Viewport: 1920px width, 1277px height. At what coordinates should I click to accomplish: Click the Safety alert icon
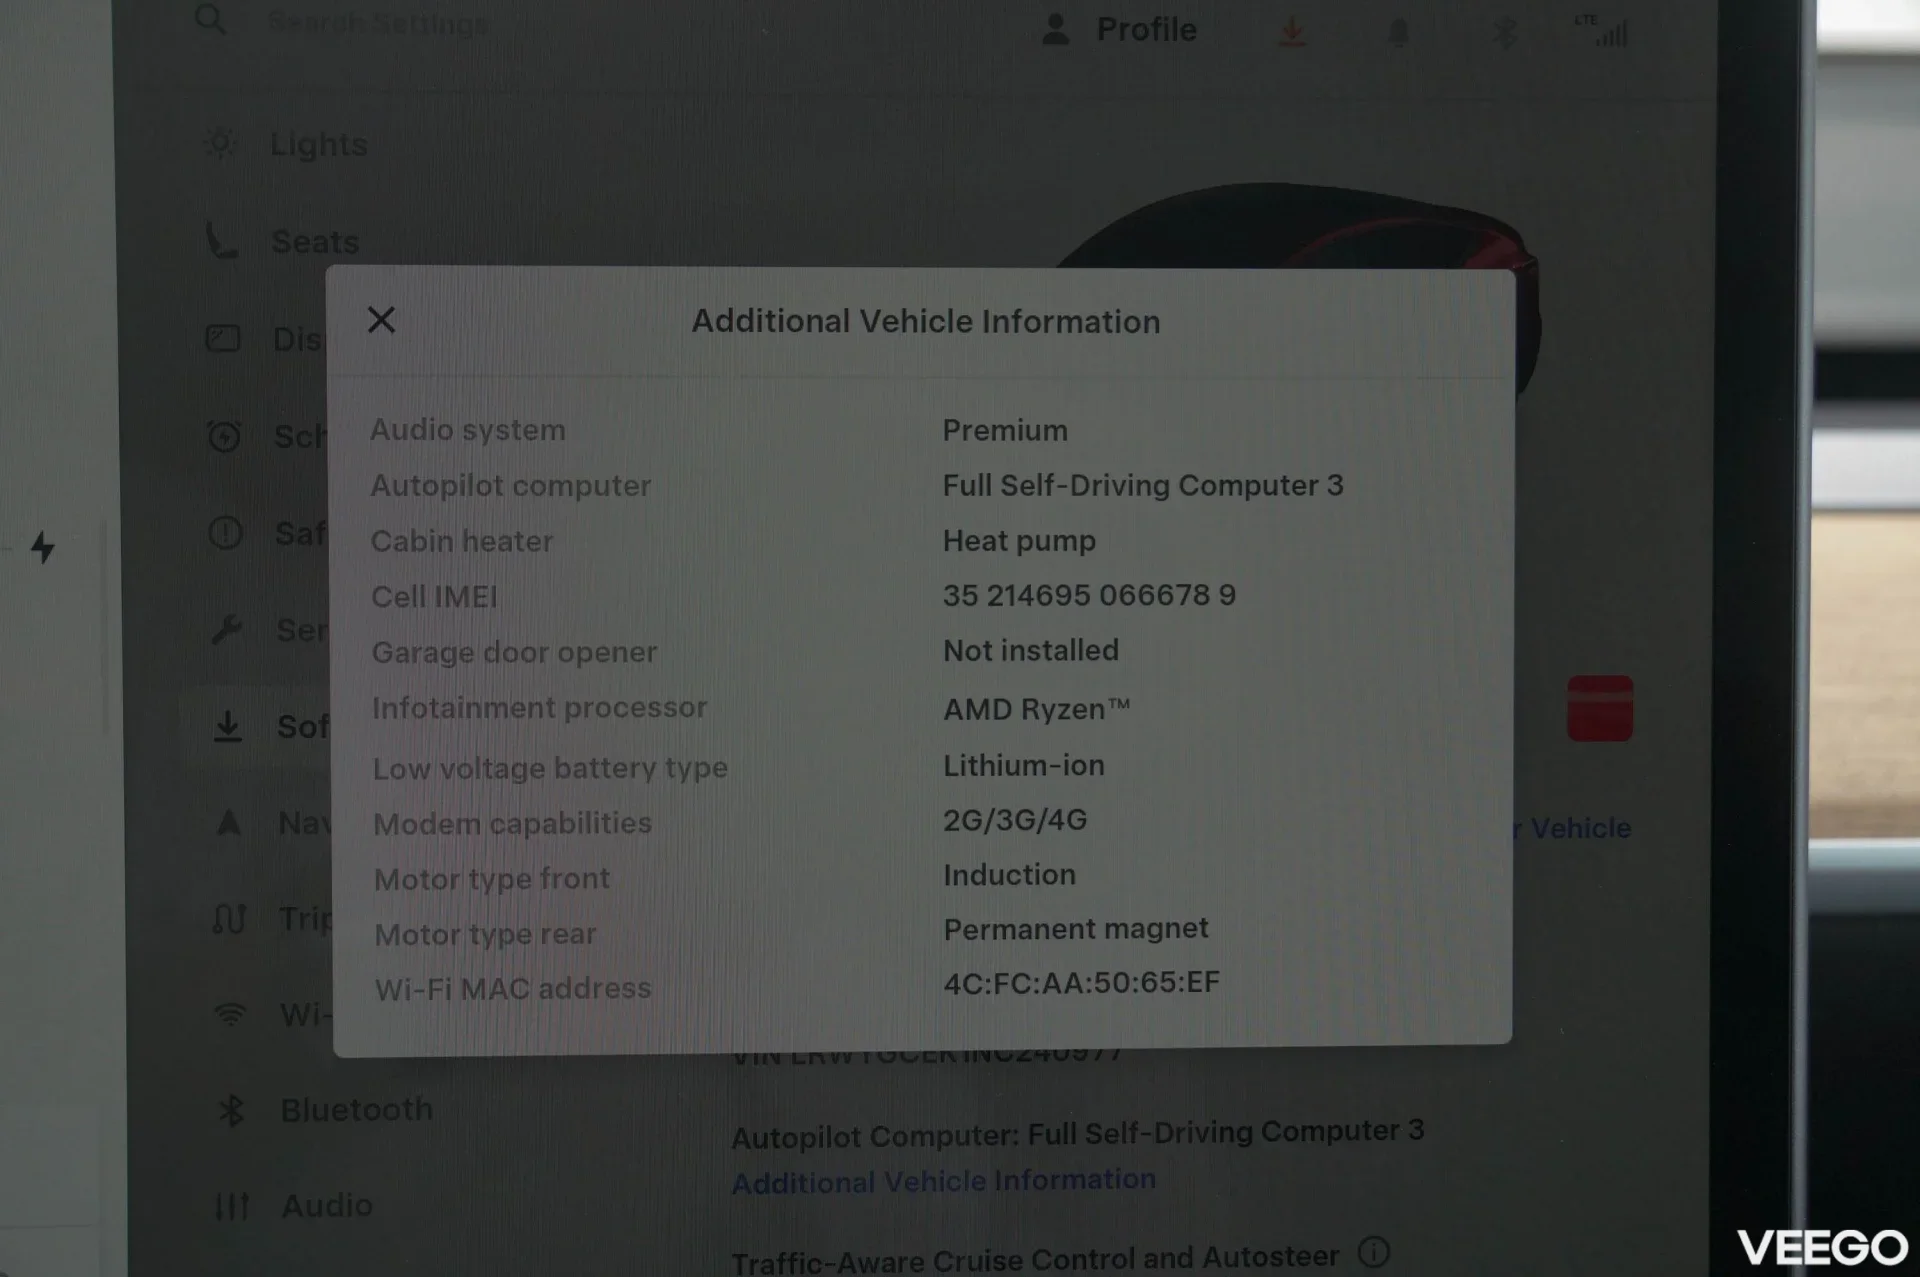[x=225, y=533]
